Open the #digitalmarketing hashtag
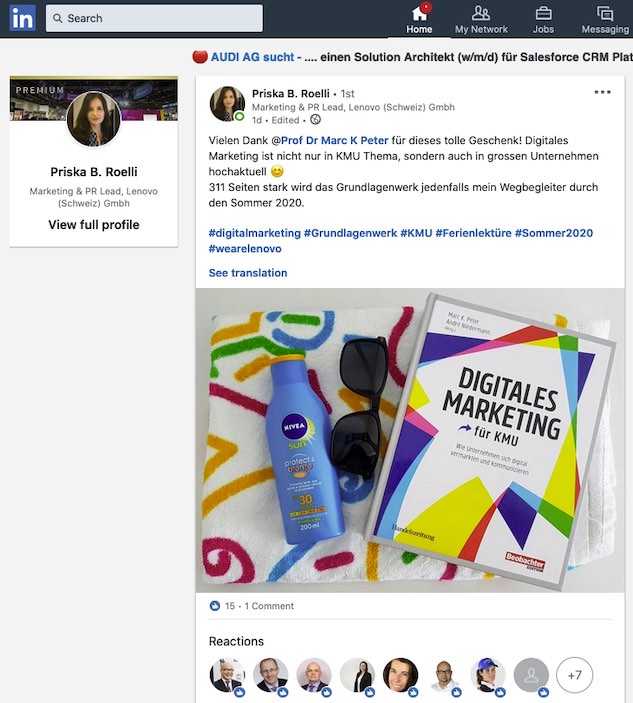Image resolution: width=633 pixels, height=703 pixels. click(254, 233)
